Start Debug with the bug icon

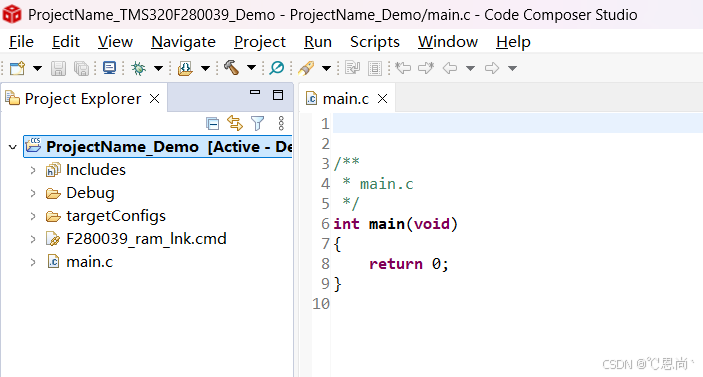(139, 68)
